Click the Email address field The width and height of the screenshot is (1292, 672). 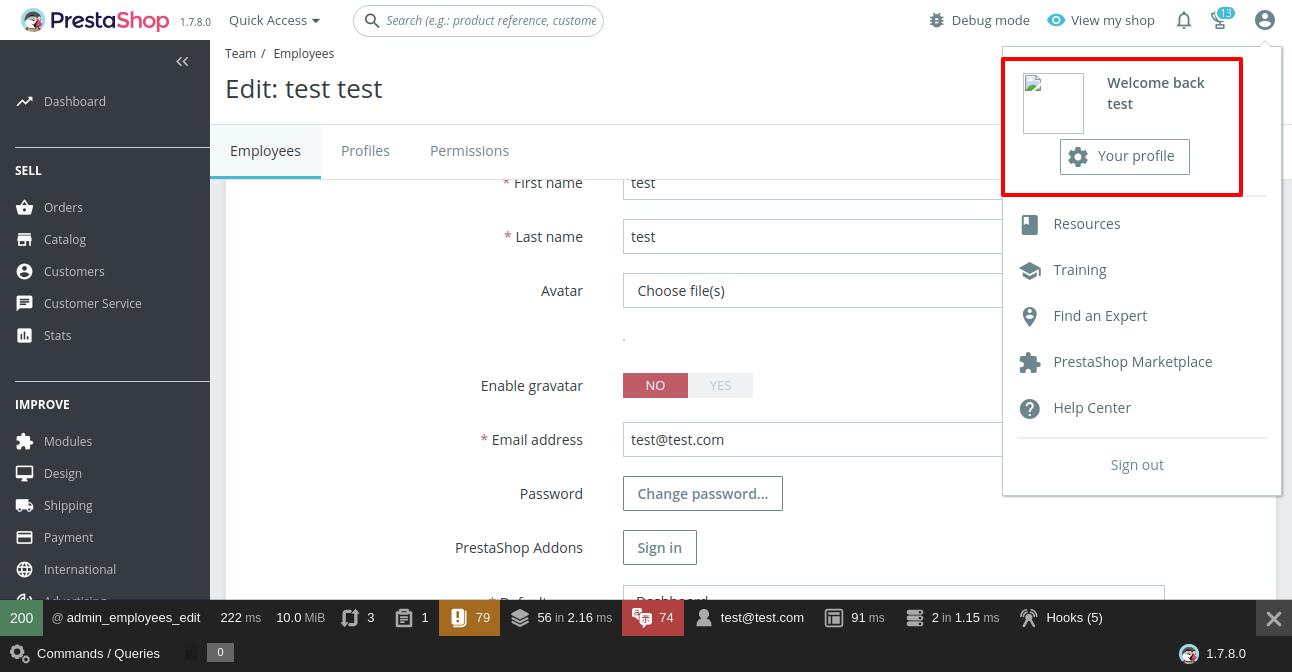coord(812,440)
